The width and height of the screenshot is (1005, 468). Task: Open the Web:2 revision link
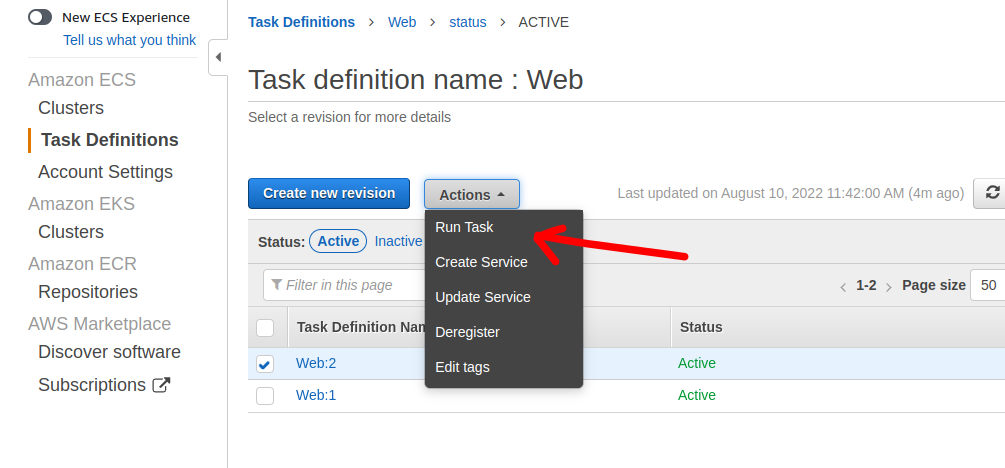316,364
